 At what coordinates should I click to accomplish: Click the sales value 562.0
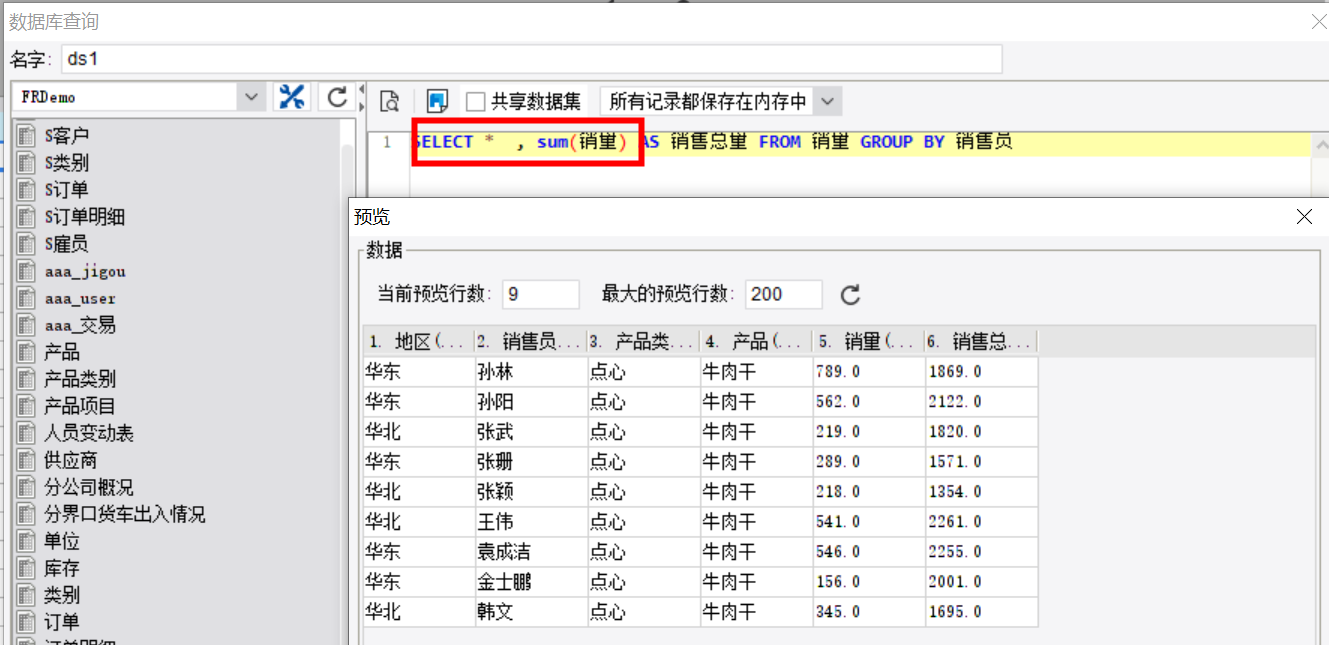[868, 402]
